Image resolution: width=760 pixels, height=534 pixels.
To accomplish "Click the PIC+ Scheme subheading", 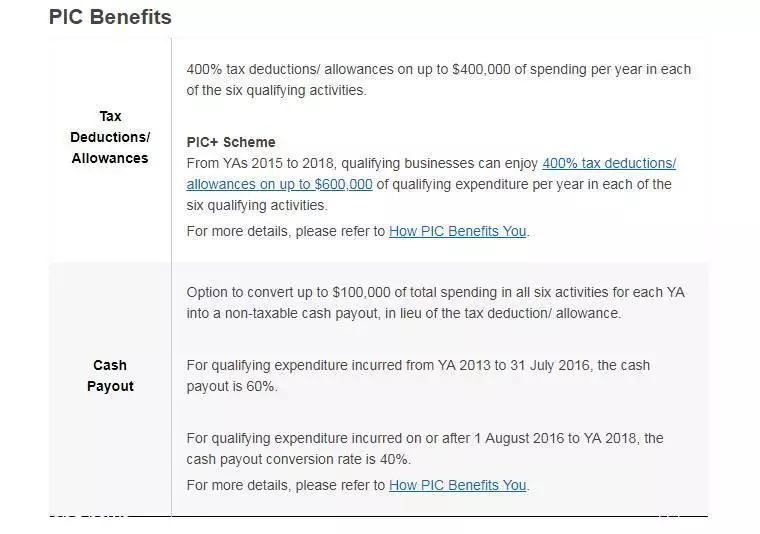I will coord(231,142).
